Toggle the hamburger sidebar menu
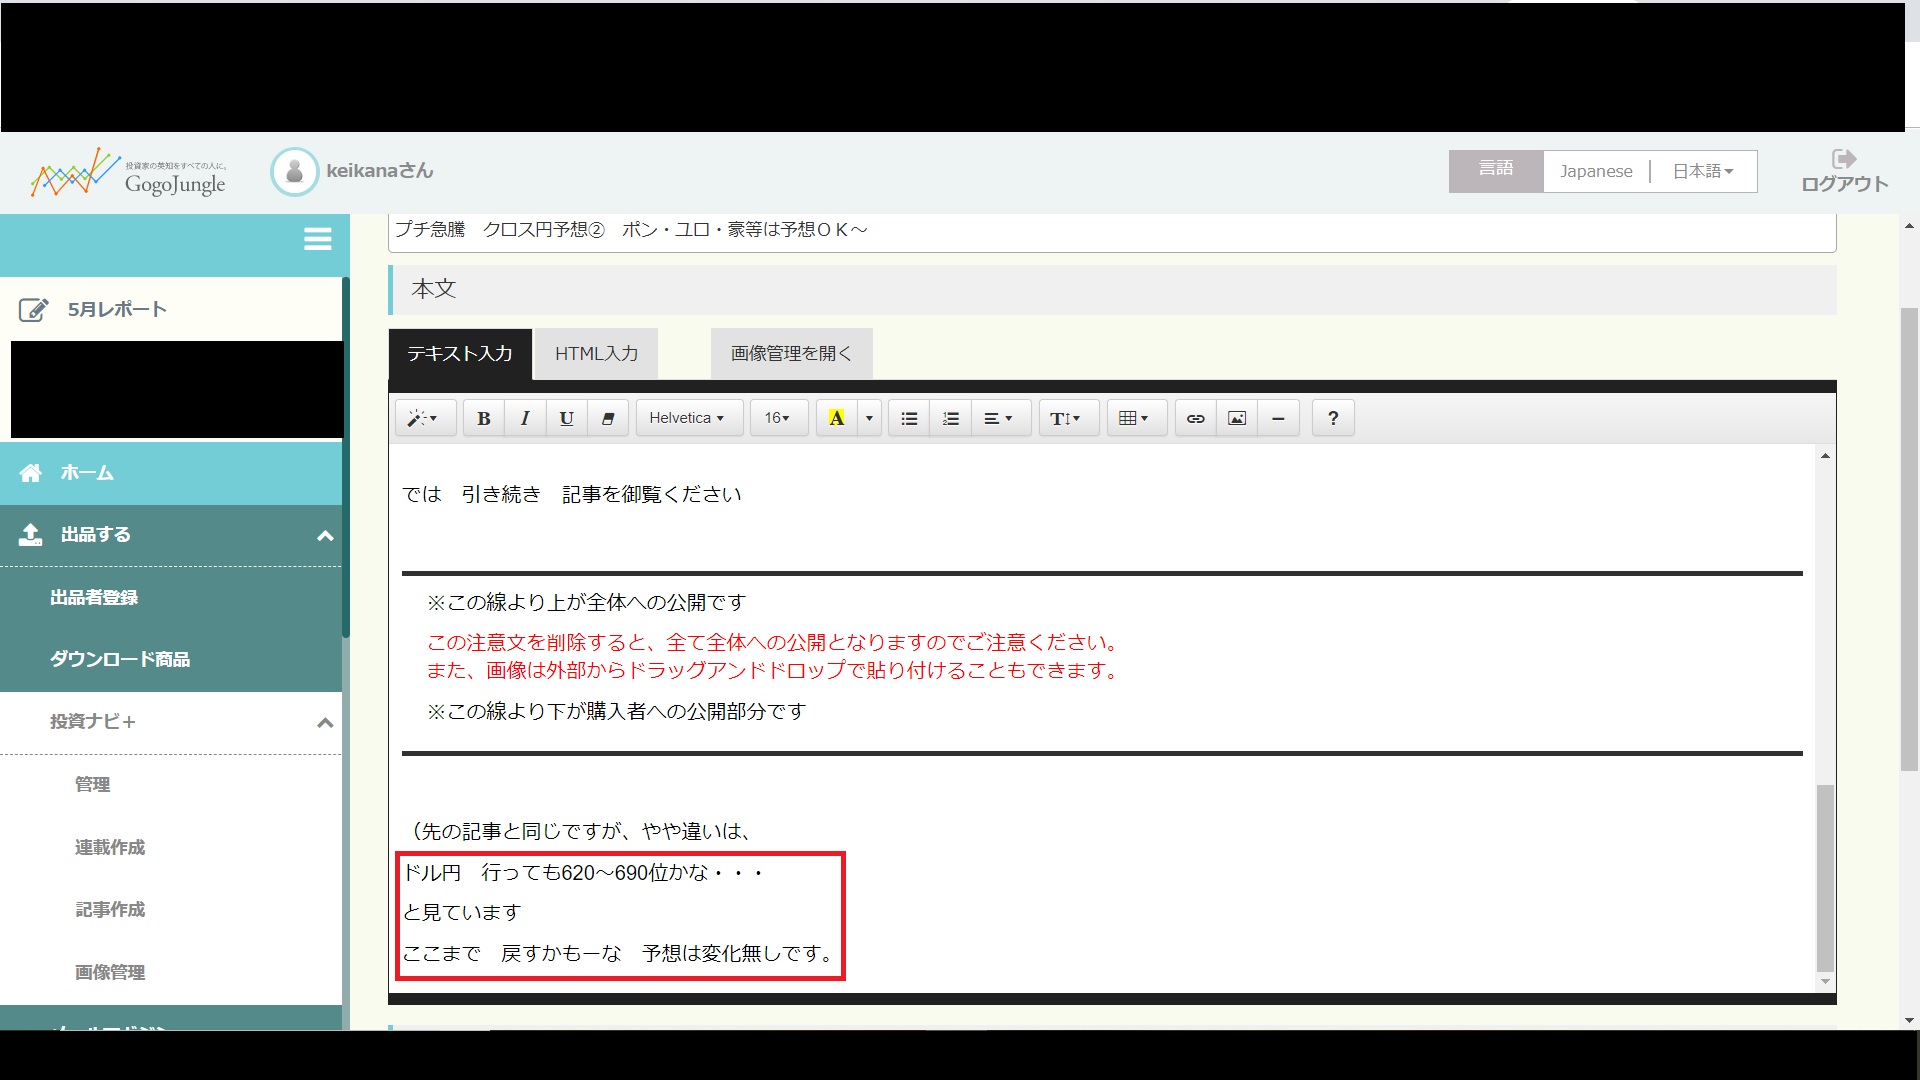The image size is (1920, 1080). tap(317, 239)
